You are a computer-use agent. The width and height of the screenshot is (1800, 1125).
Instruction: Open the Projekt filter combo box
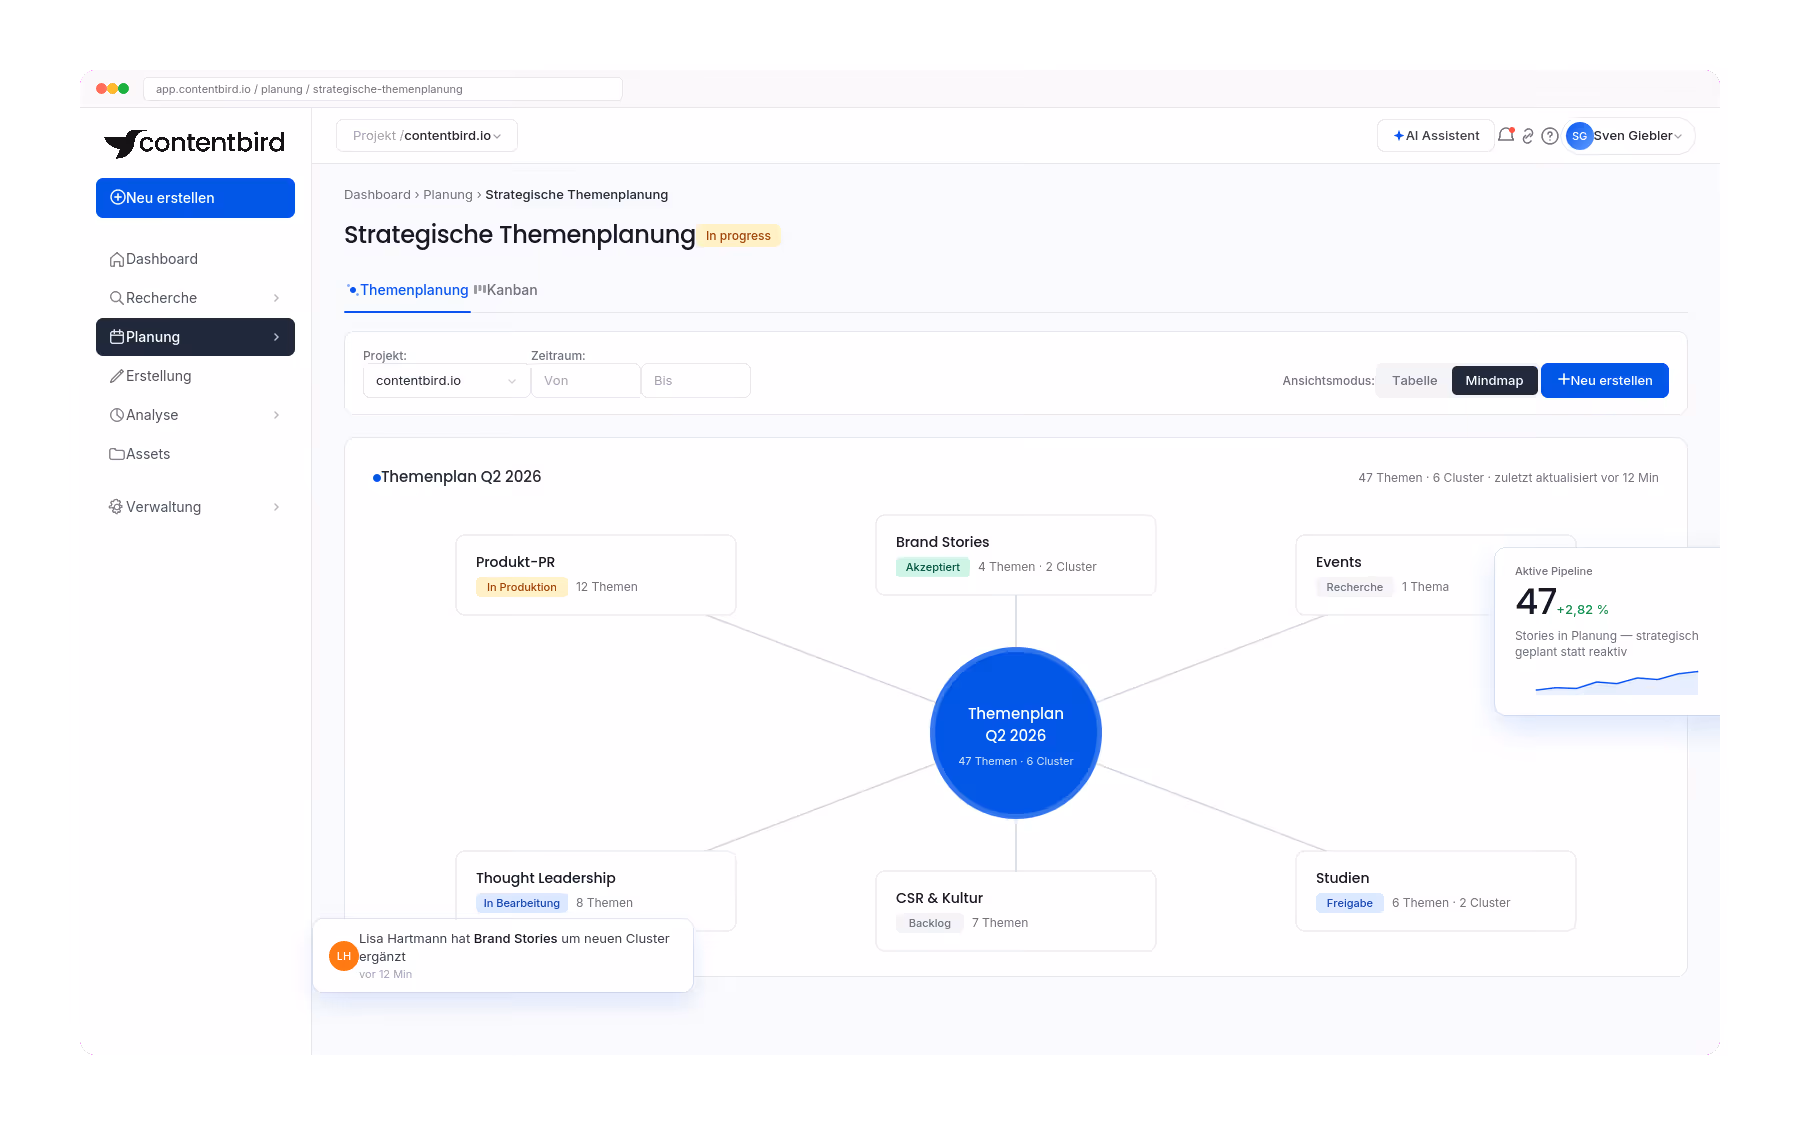(x=446, y=381)
